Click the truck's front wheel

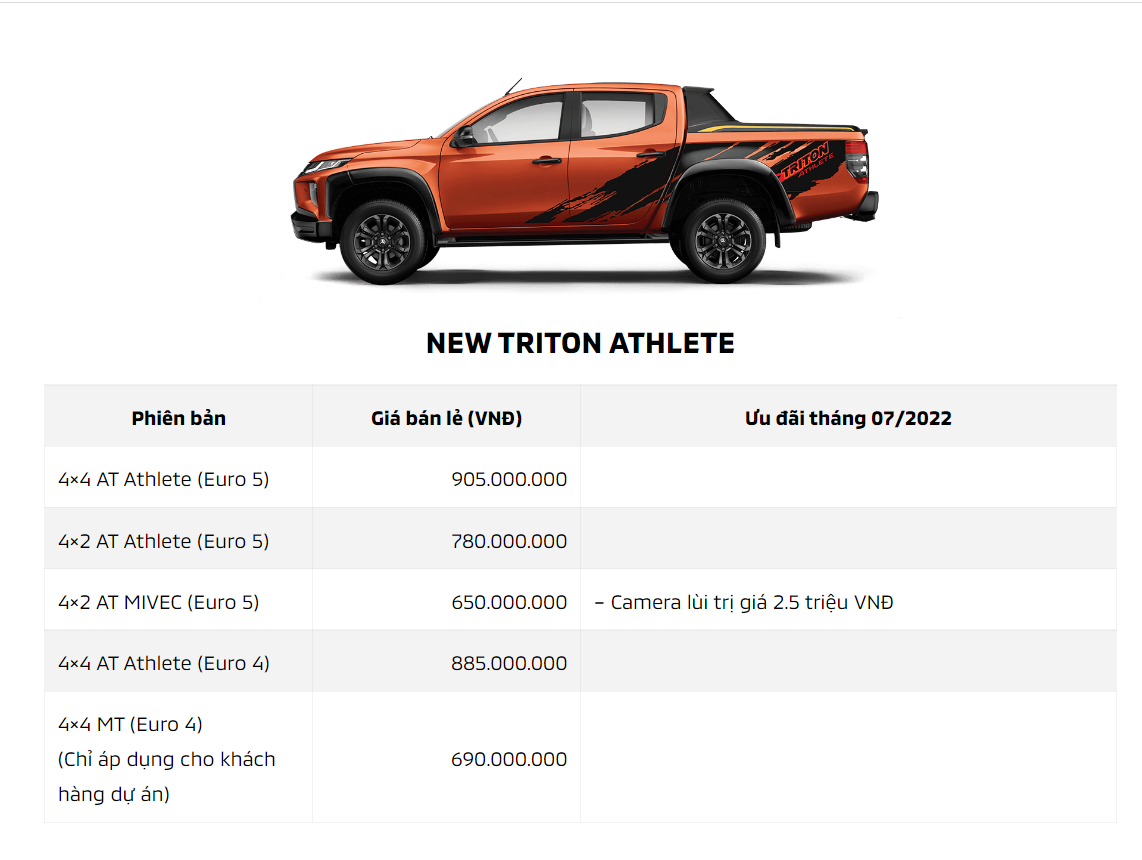tap(382, 242)
